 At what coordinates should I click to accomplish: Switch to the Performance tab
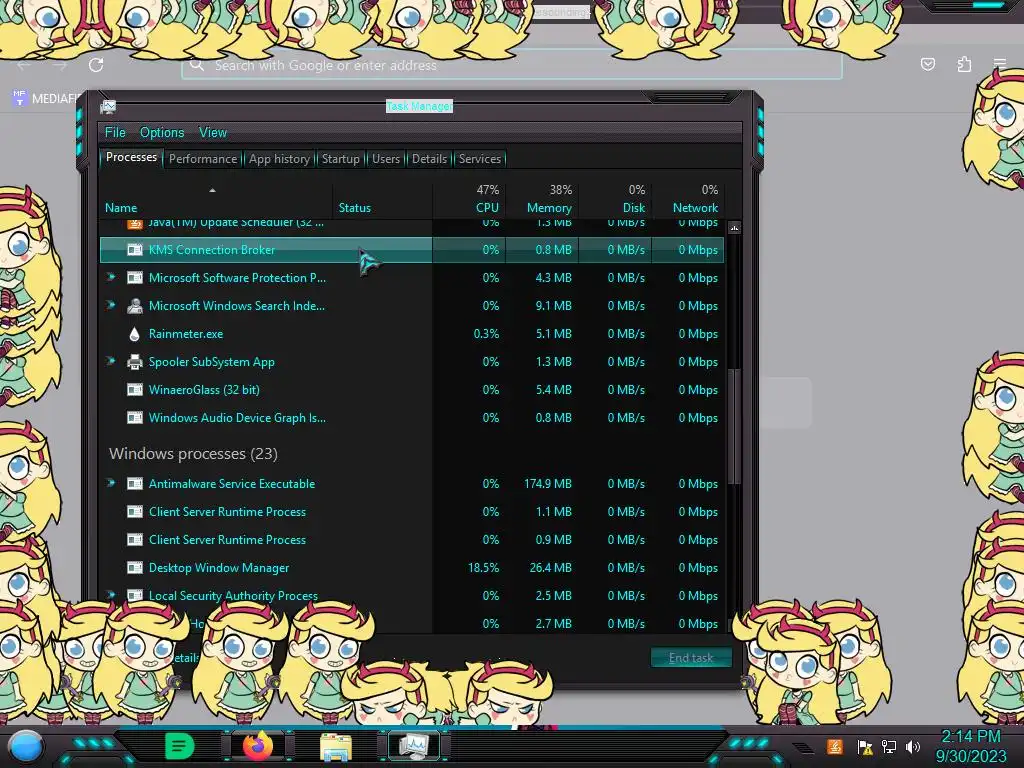[202, 159]
